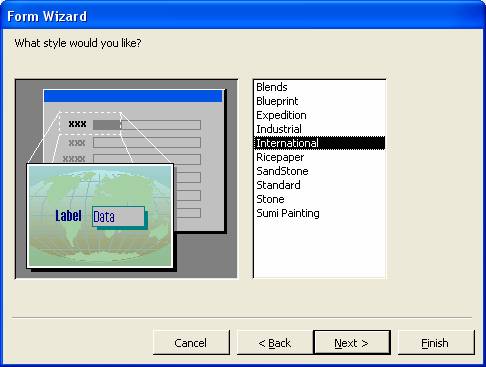The width and height of the screenshot is (486, 367).
Task: Click the highlighted International style
Action: [319, 143]
